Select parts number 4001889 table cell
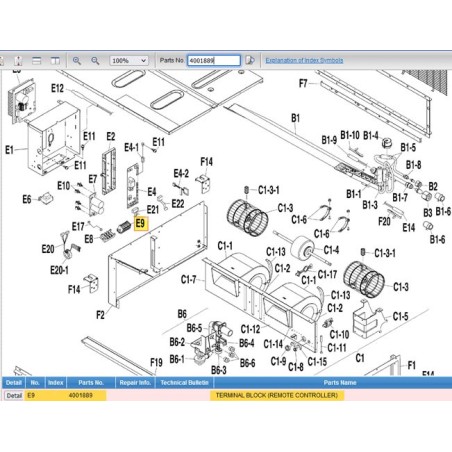 click(x=81, y=395)
